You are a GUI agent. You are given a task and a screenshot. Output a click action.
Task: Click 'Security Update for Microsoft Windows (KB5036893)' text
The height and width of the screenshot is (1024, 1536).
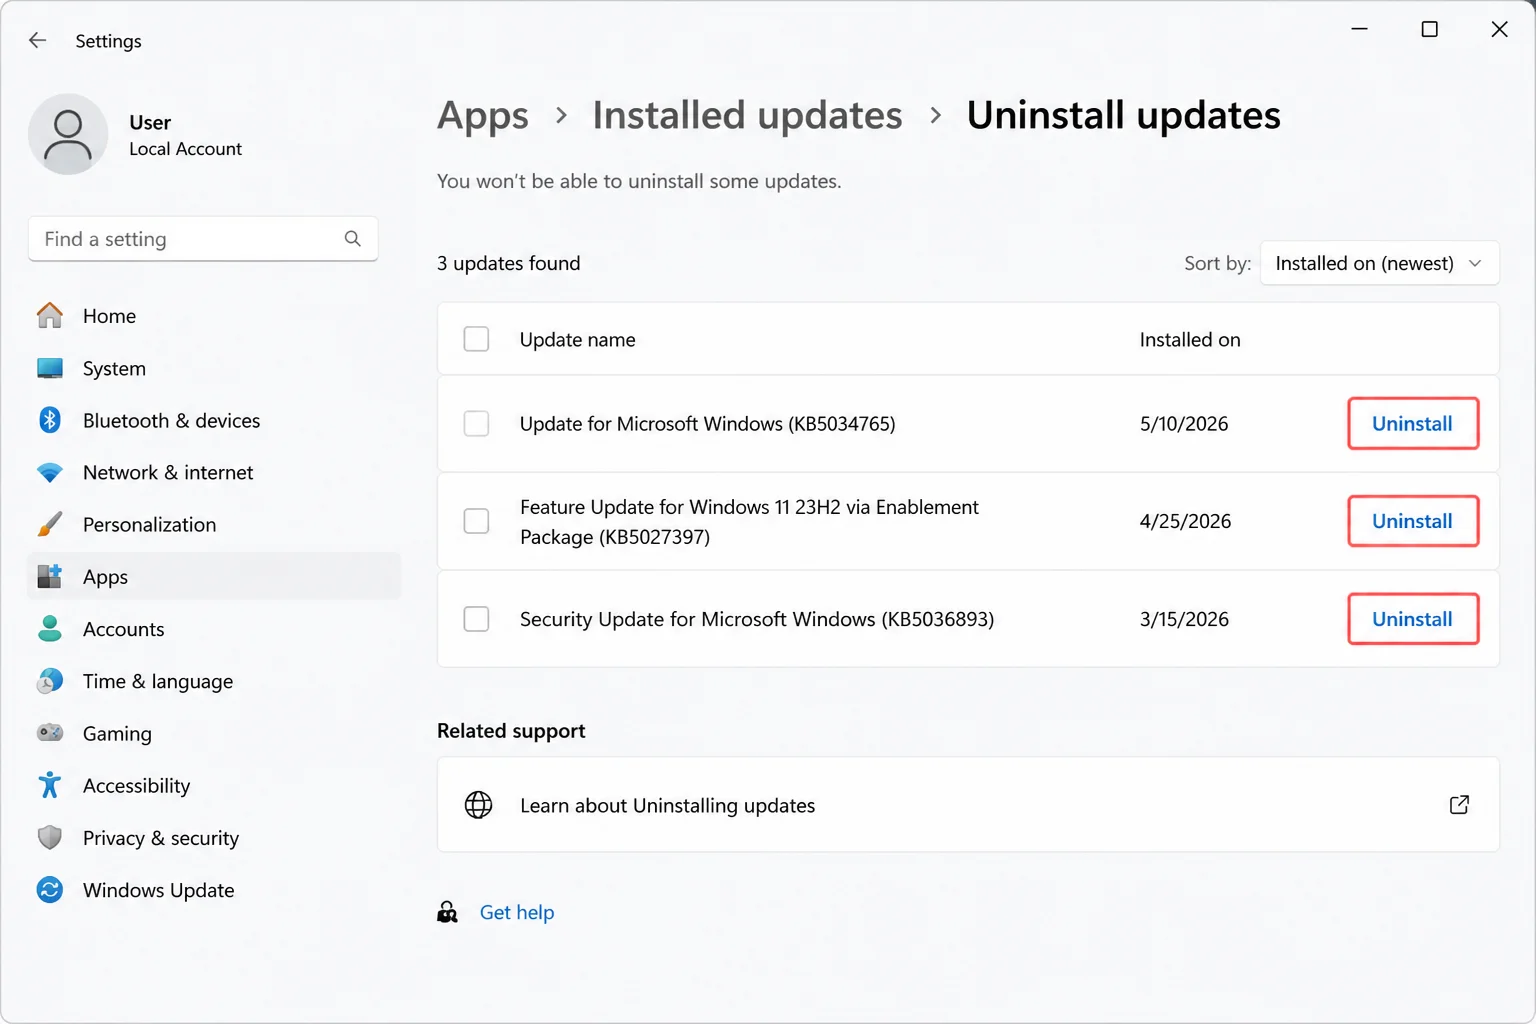point(756,619)
